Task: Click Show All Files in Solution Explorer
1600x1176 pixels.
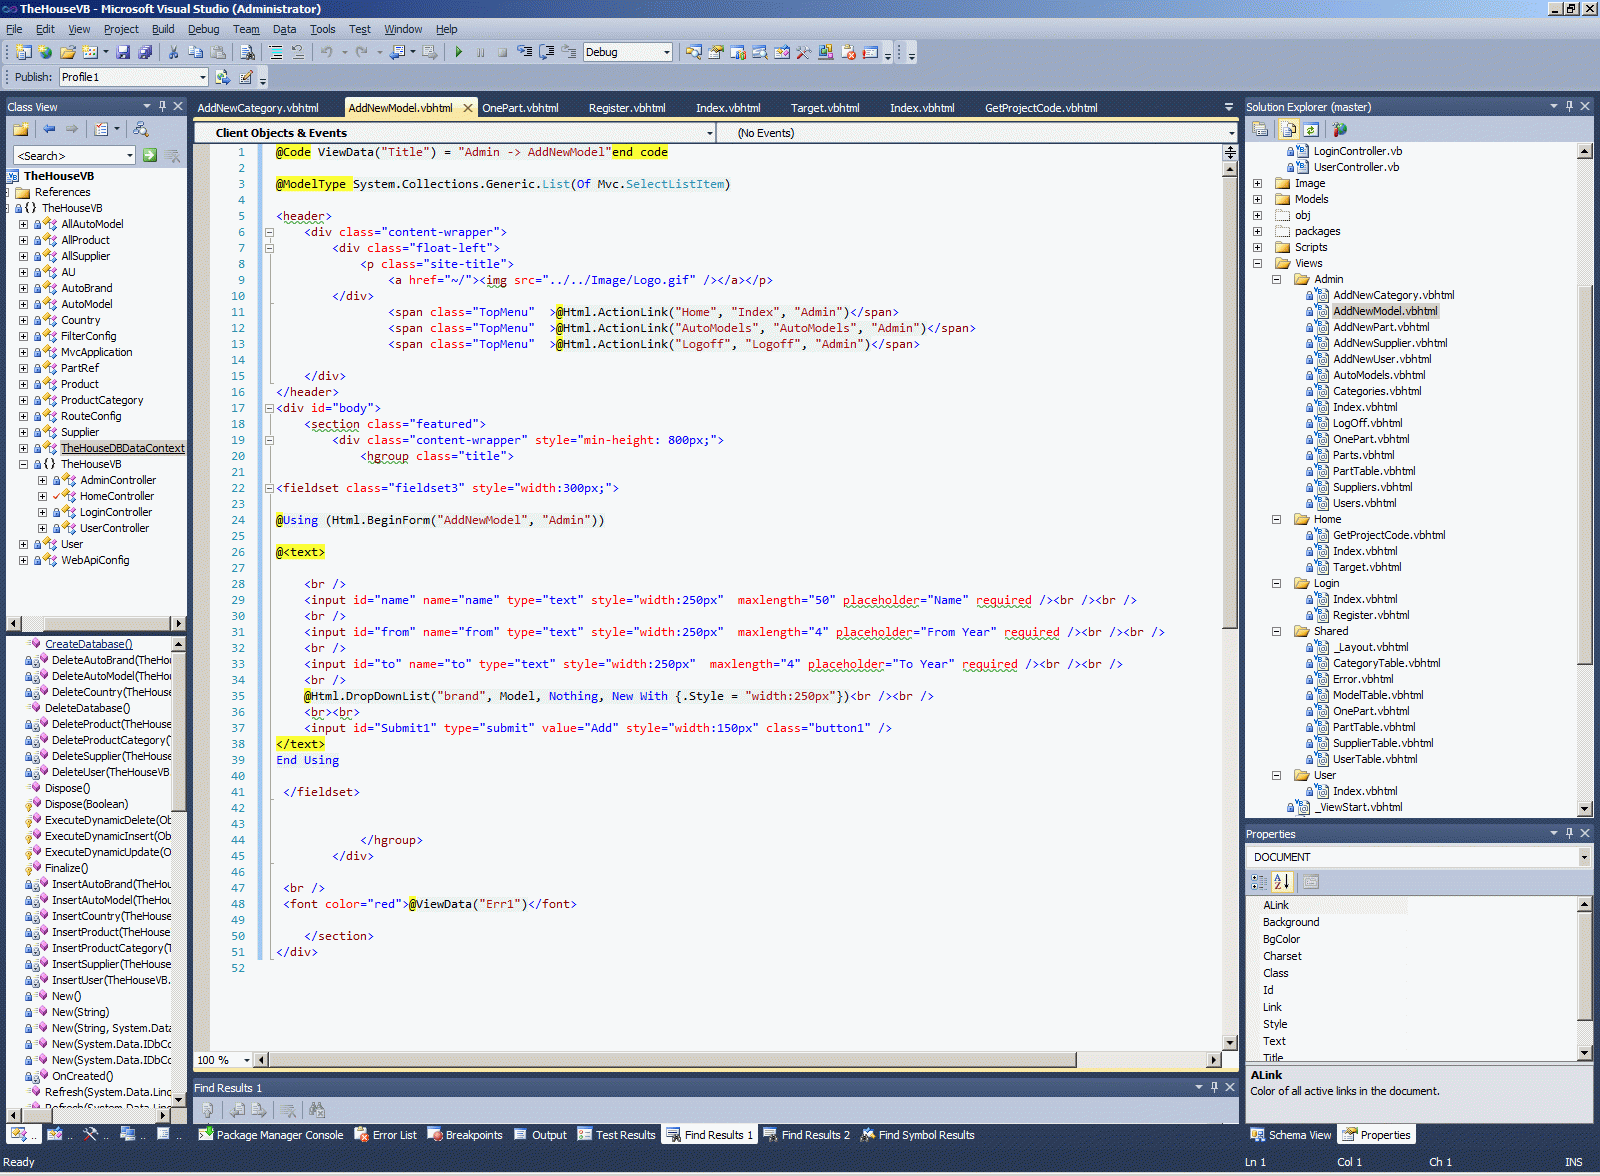Action: 1289,129
